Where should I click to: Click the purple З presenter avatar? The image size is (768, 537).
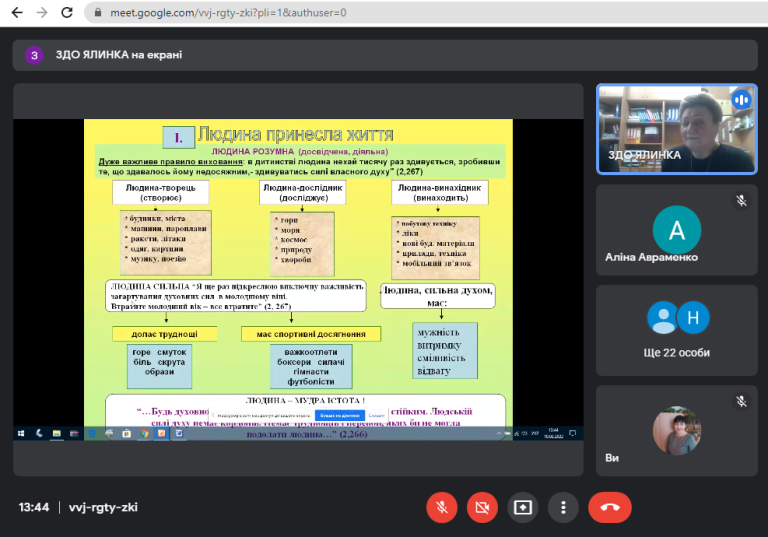(x=34, y=55)
